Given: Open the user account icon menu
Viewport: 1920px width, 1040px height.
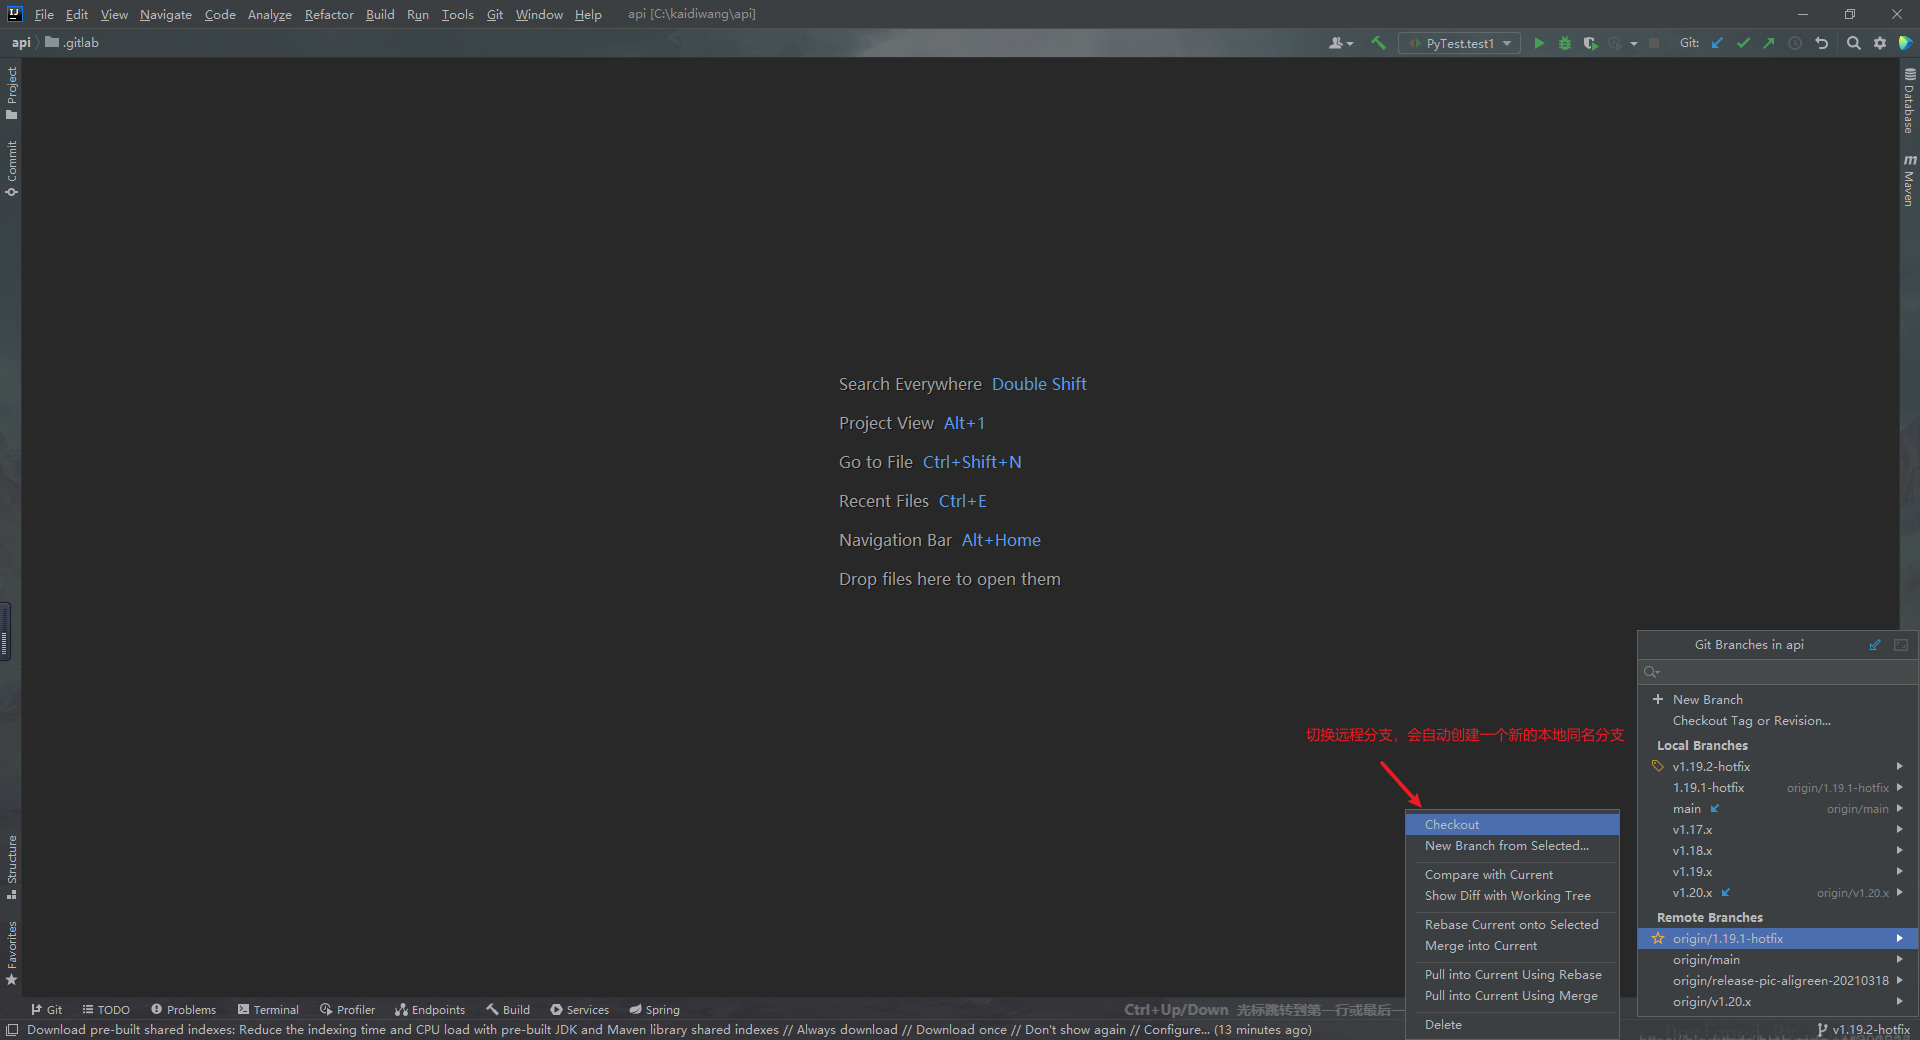Looking at the screenshot, I should 1340,43.
